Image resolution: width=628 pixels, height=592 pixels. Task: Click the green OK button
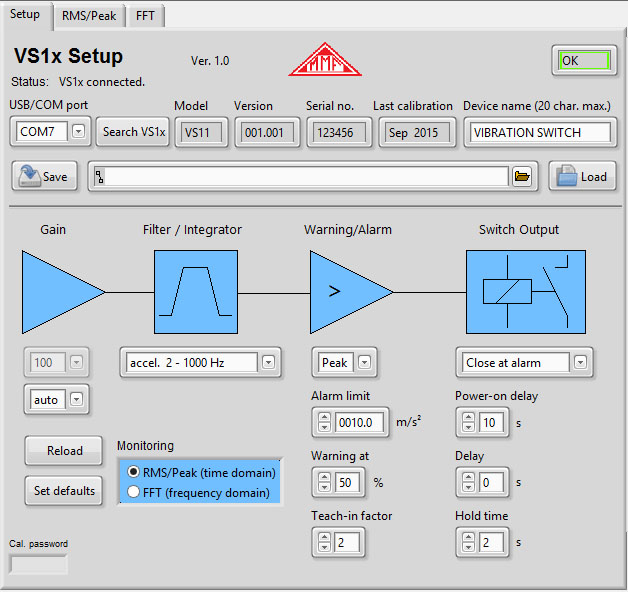coord(584,60)
